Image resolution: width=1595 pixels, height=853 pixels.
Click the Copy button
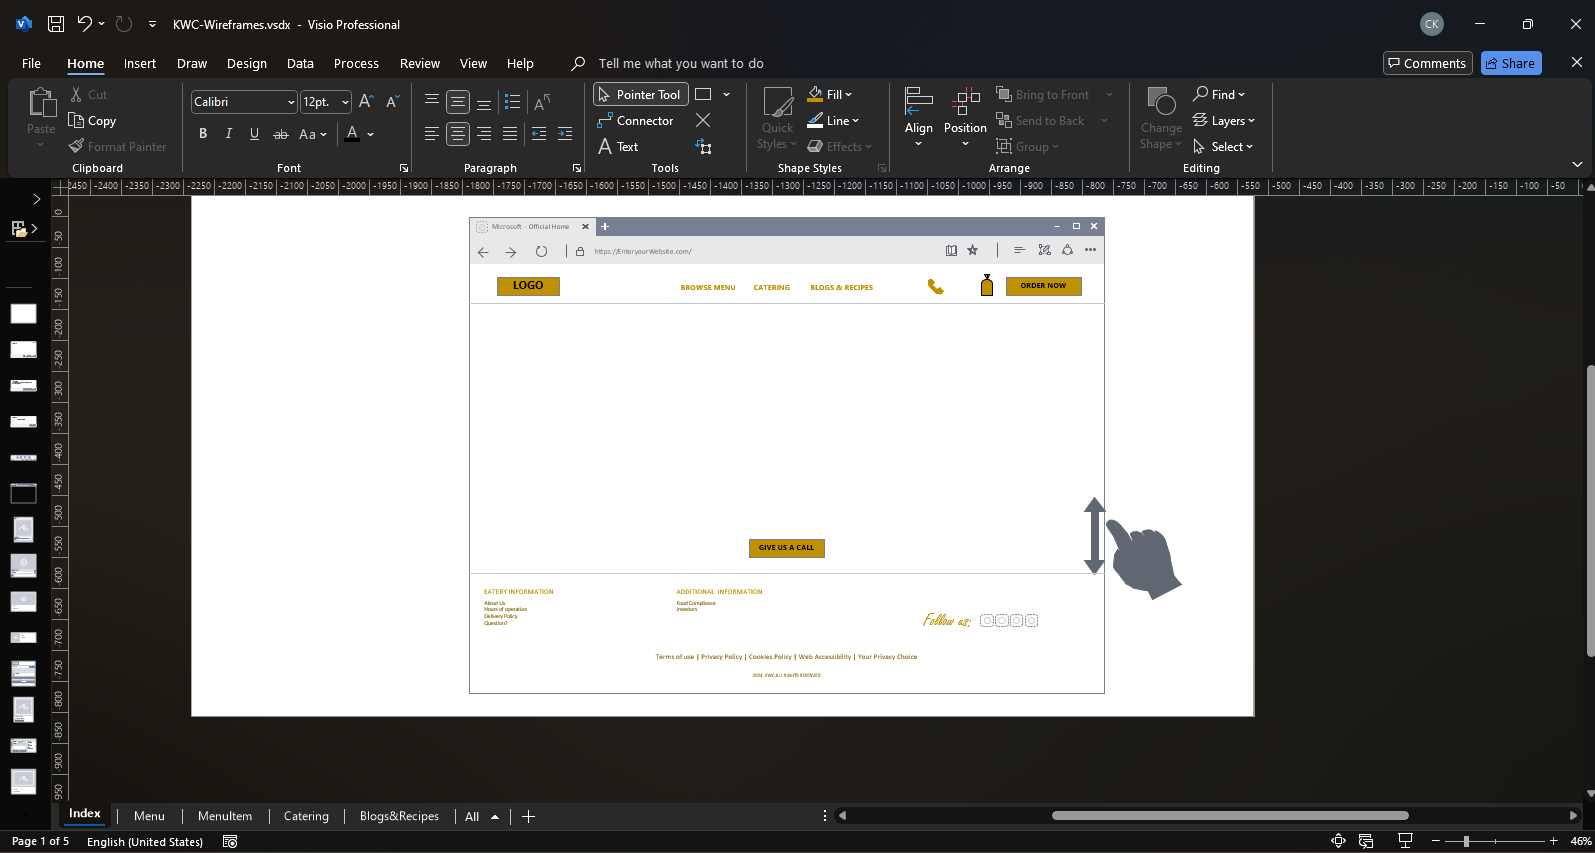pyautogui.click(x=92, y=120)
